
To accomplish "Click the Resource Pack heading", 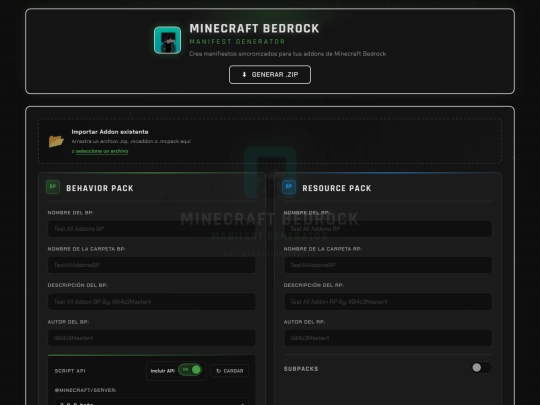I will coord(337,188).
